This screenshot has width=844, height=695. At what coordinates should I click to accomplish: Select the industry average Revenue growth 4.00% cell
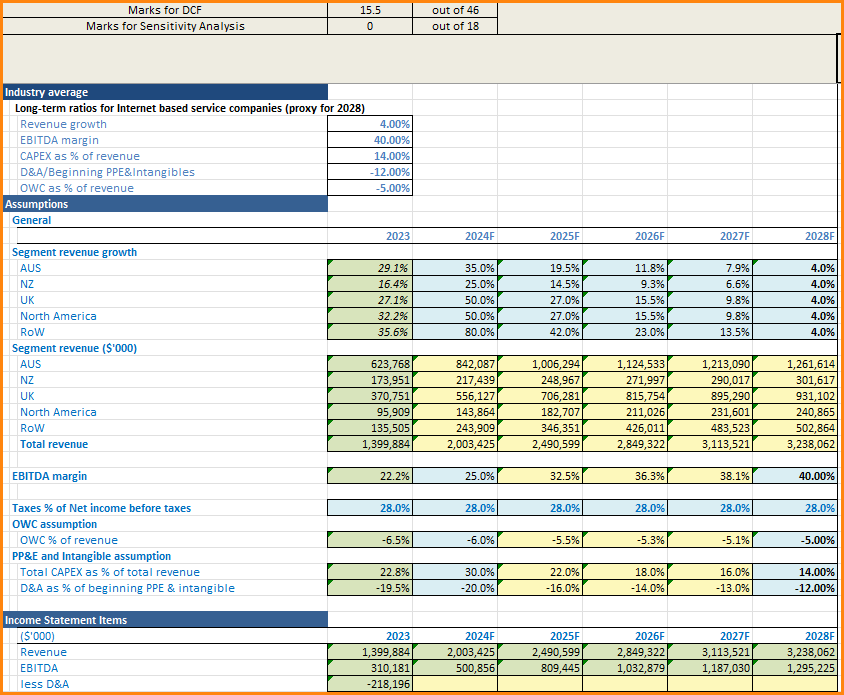pos(370,124)
